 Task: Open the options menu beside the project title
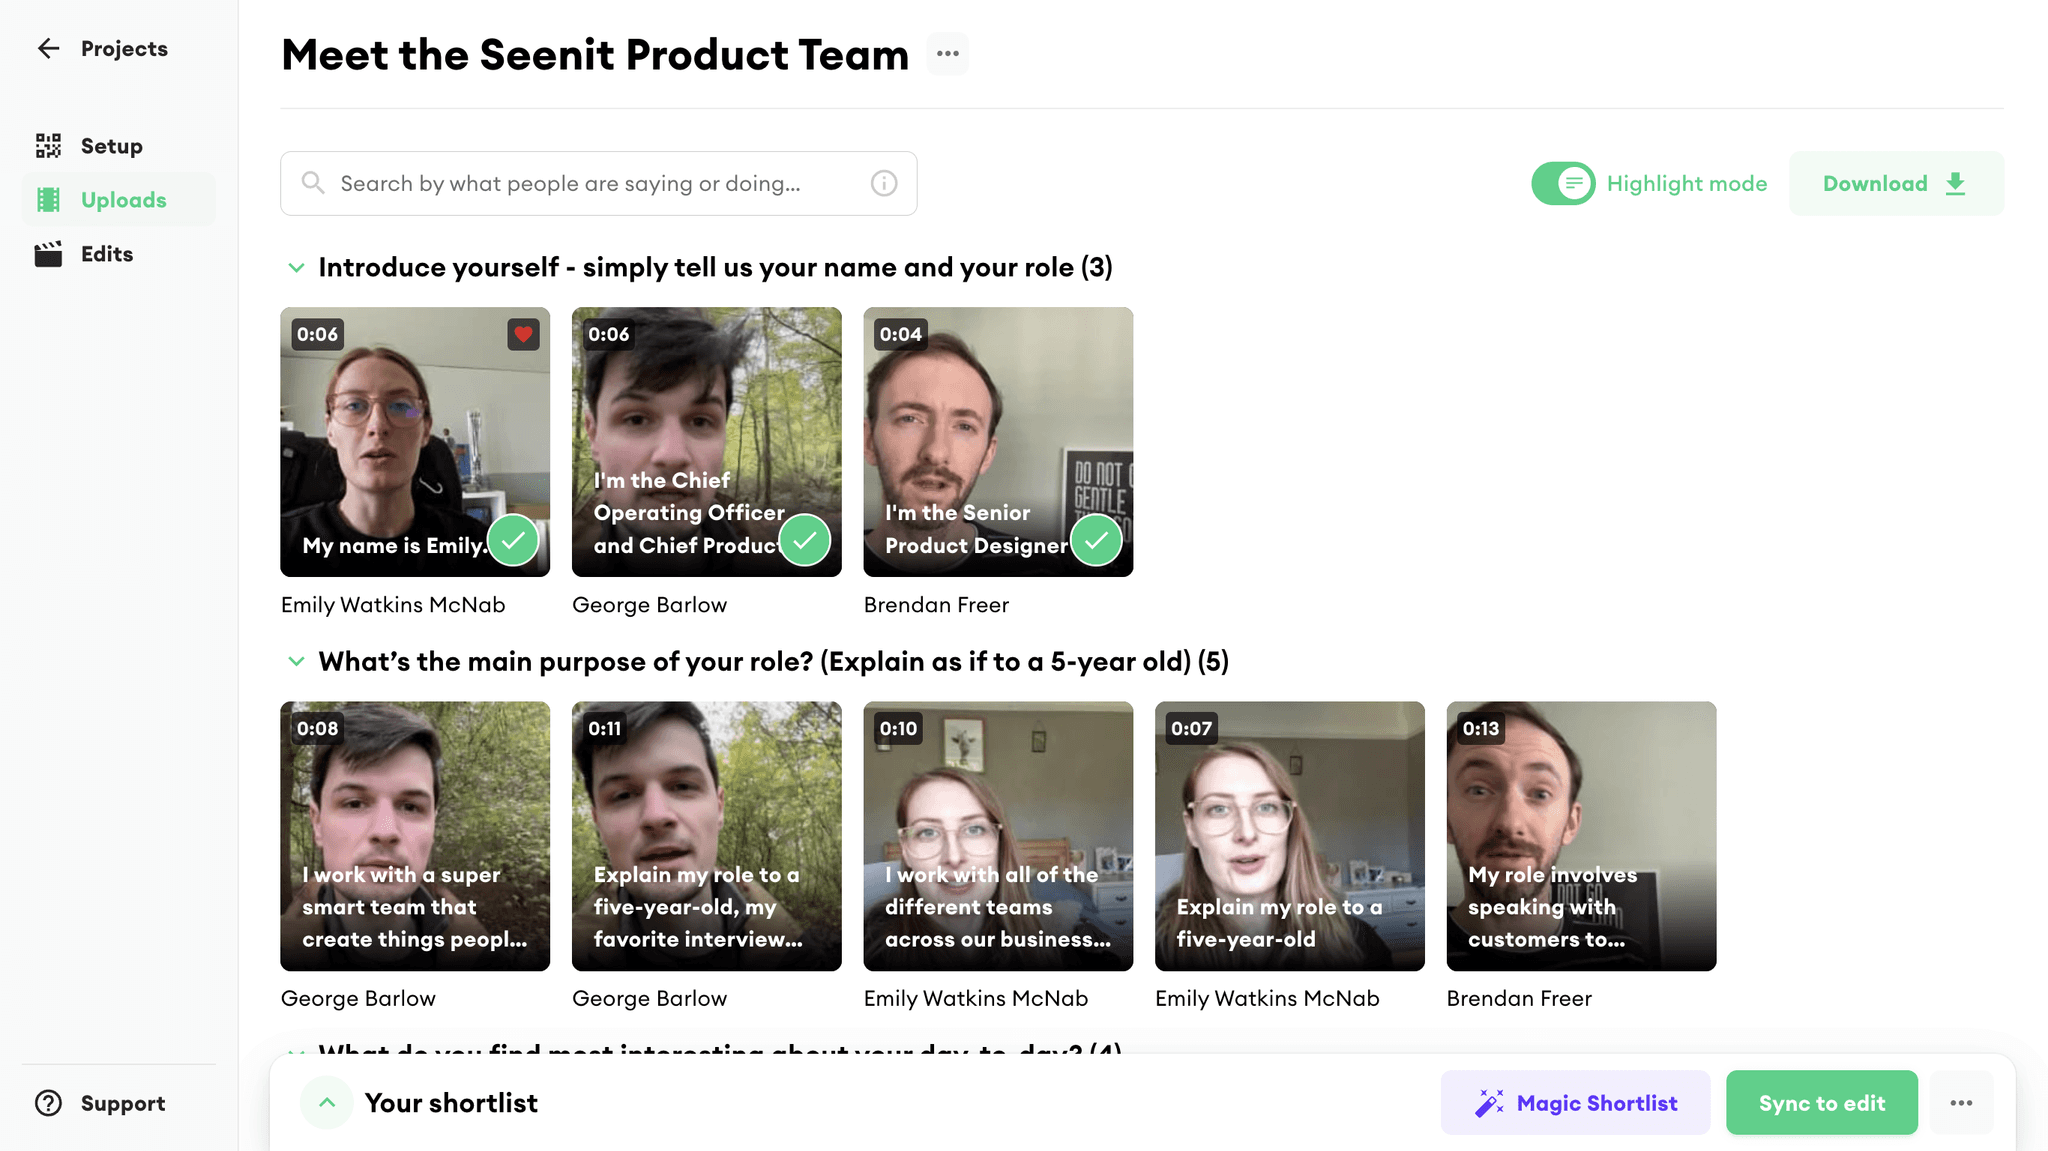pyautogui.click(x=946, y=54)
